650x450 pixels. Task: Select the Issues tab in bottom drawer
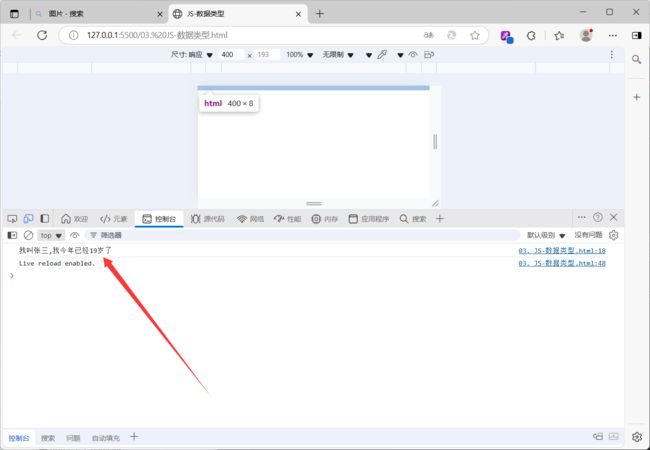[x=73, y=438]
